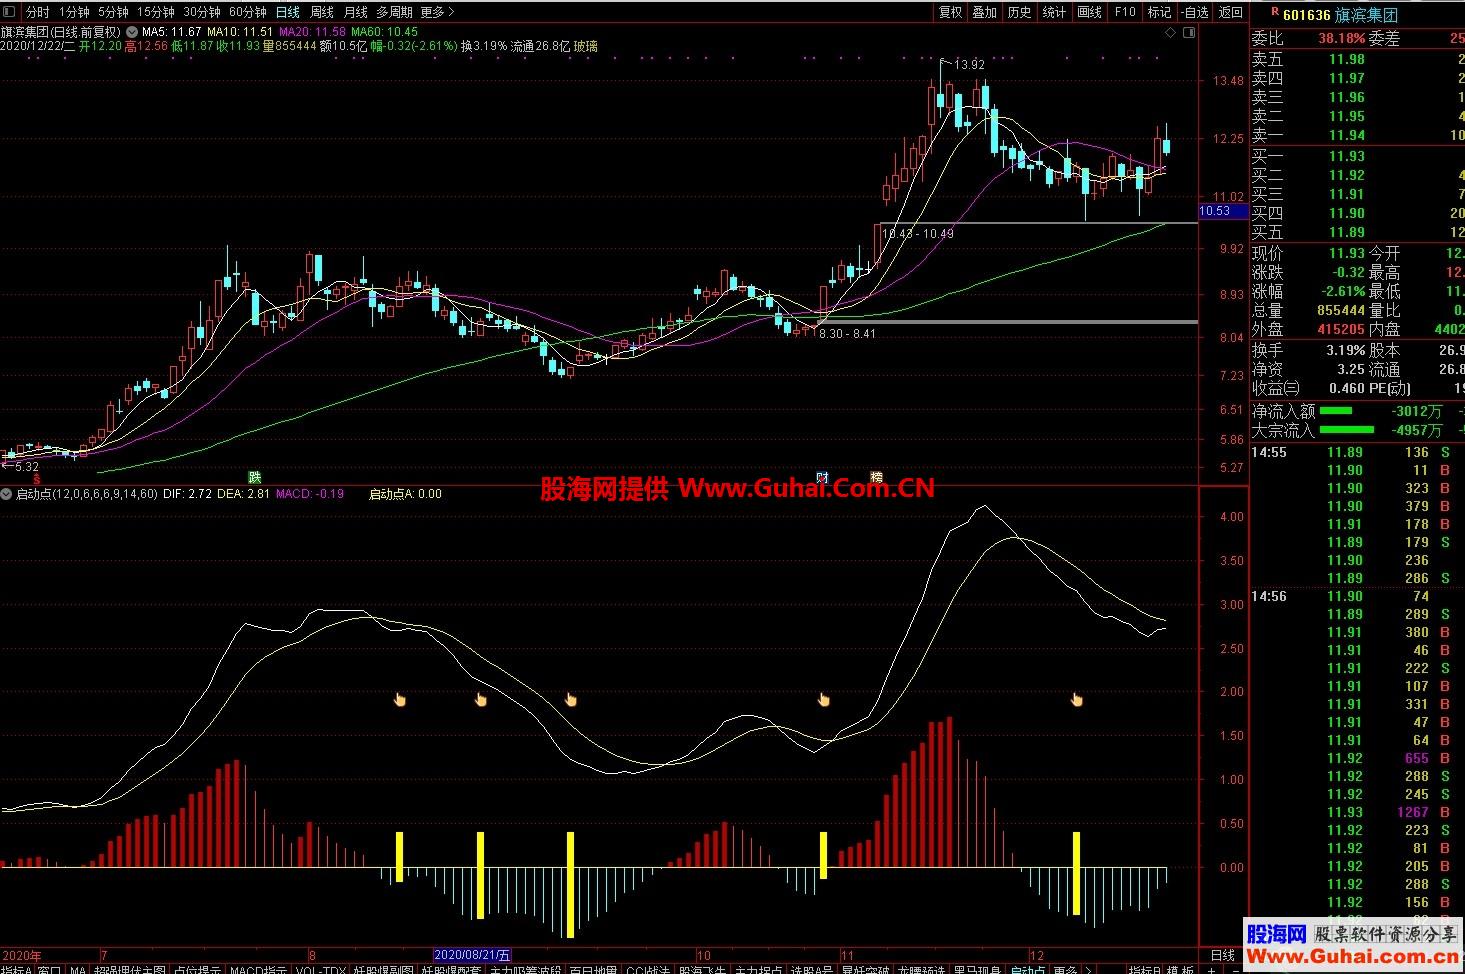This screenshot has width=1465, height=974.
Task: Click the 财 info marker under price chart
Action: click(822, 477)
